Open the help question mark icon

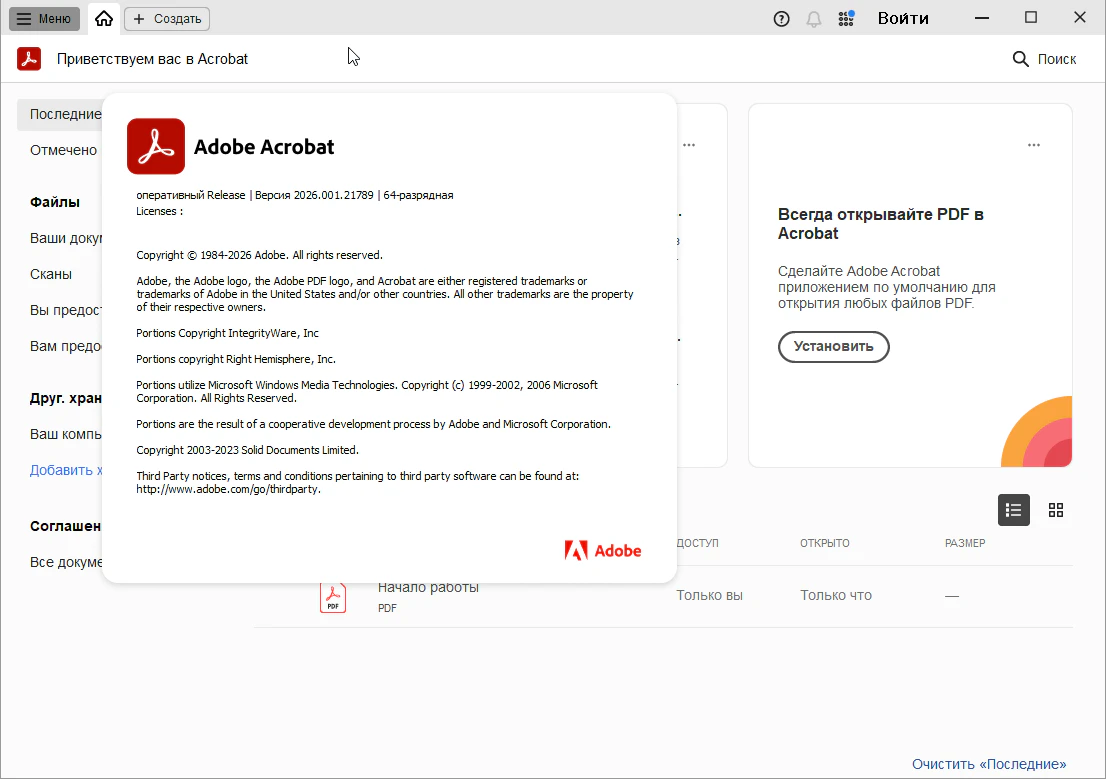click(781, 19)
